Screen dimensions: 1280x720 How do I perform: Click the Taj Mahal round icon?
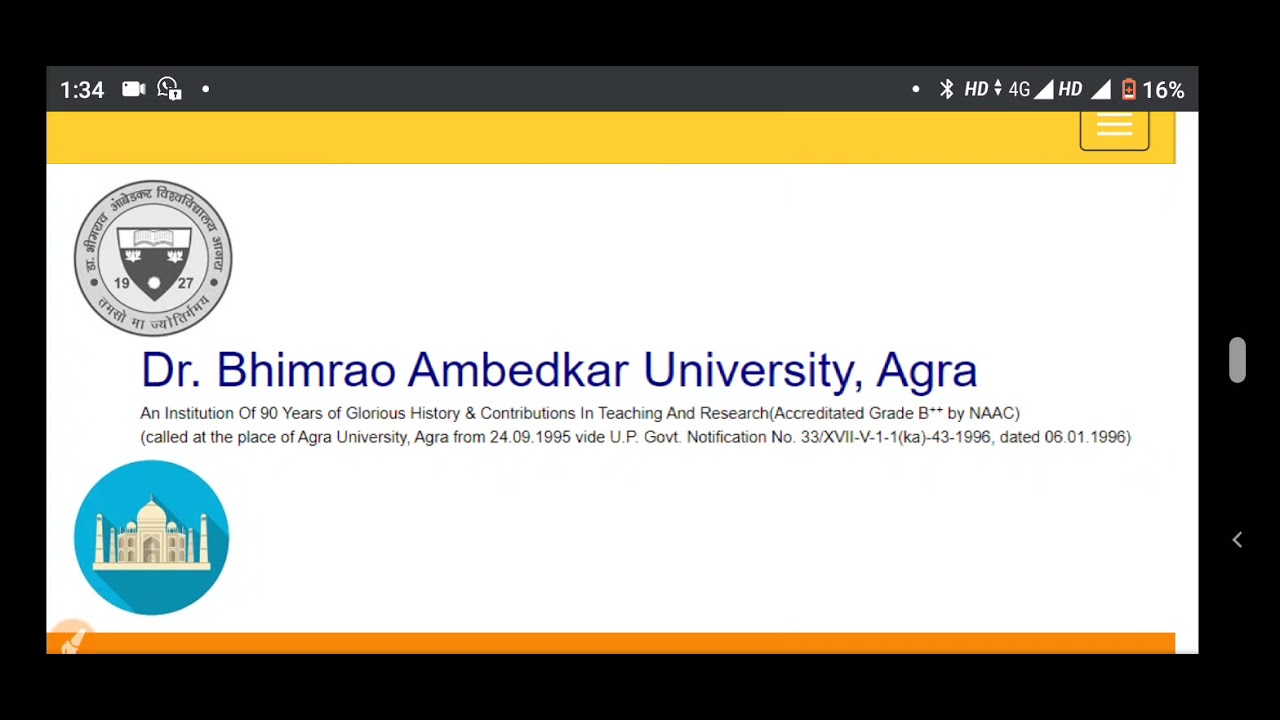tap(152, 537)
